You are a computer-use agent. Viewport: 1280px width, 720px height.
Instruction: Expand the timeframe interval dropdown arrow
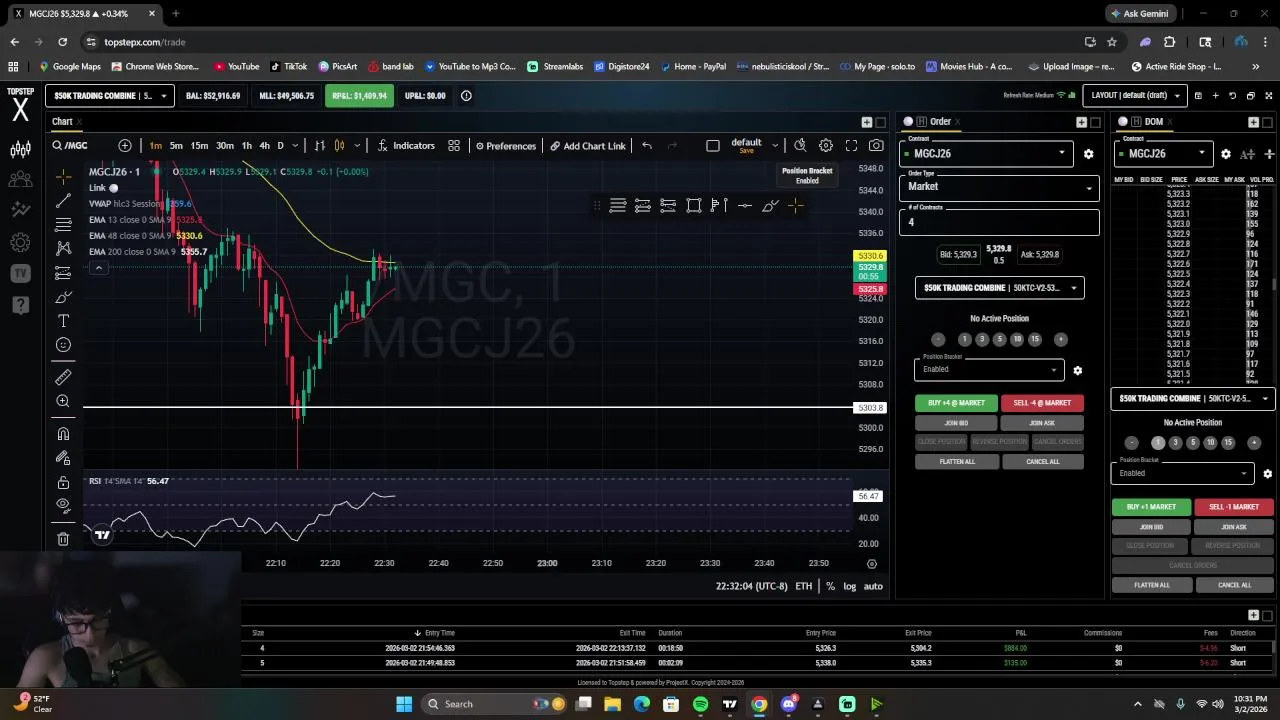[x=294, y=146]
